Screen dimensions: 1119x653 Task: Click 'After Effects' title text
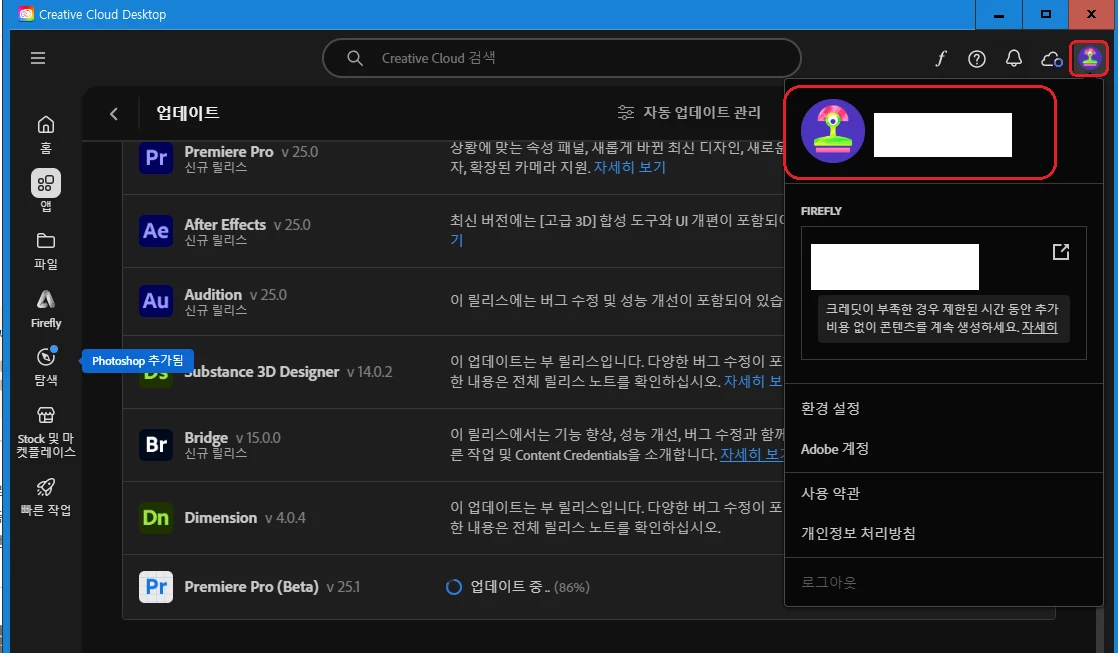click(x=225, y=224)
